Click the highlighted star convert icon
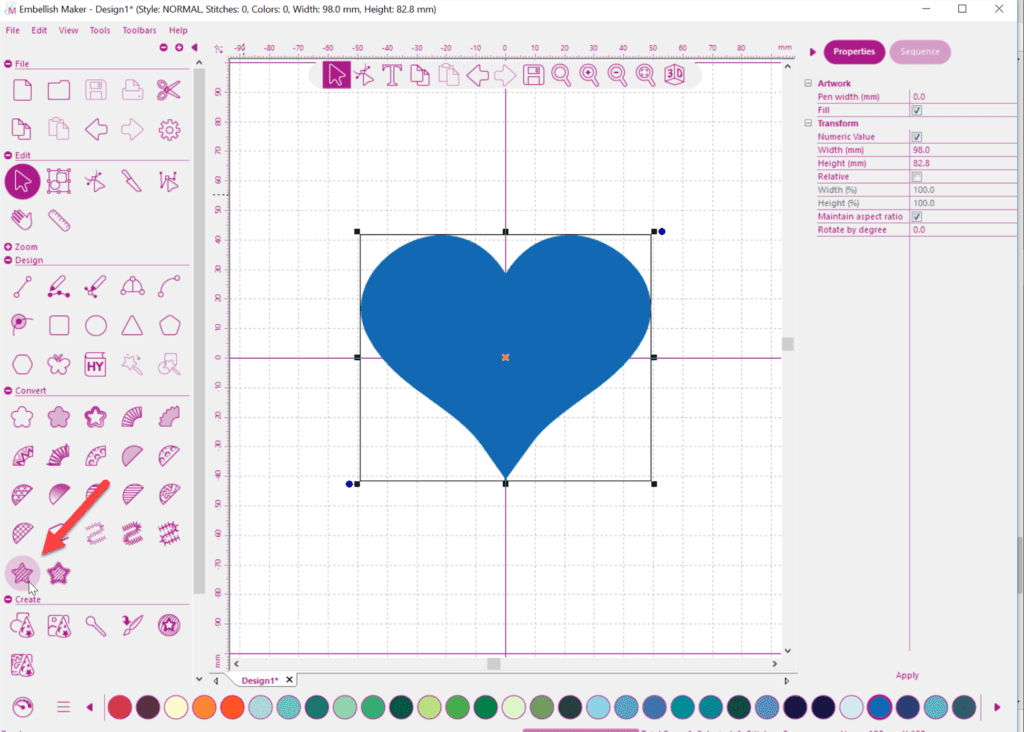Screen dimensions: 1024x732 click(22, 573)
